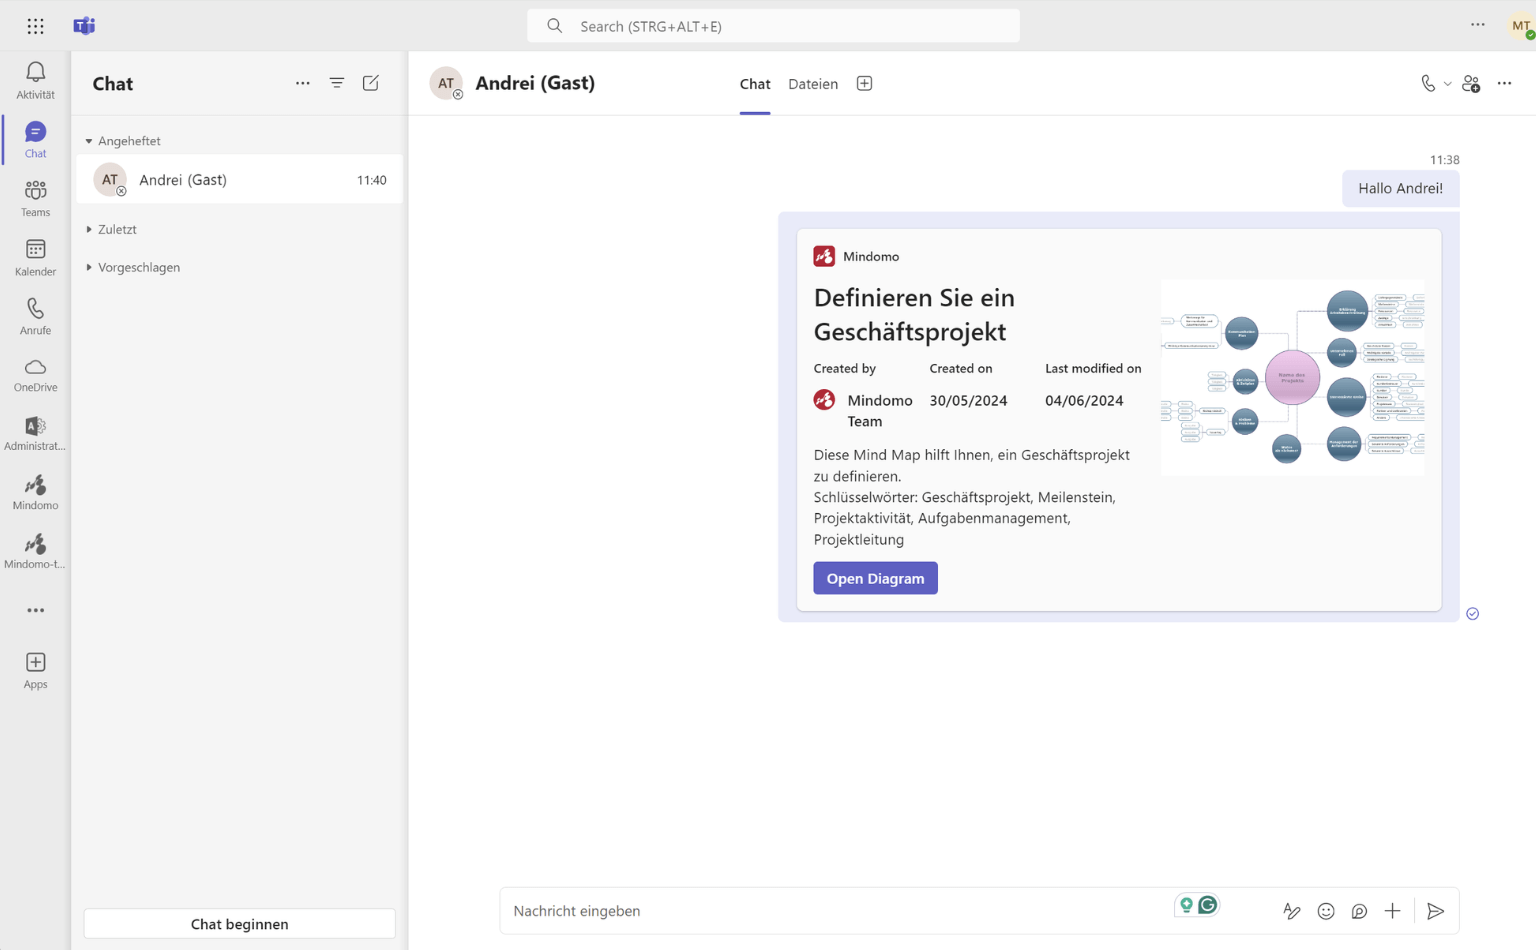Click the mind map preview thumbnail
The image size is (1536, 950).
pos(1292,378)
